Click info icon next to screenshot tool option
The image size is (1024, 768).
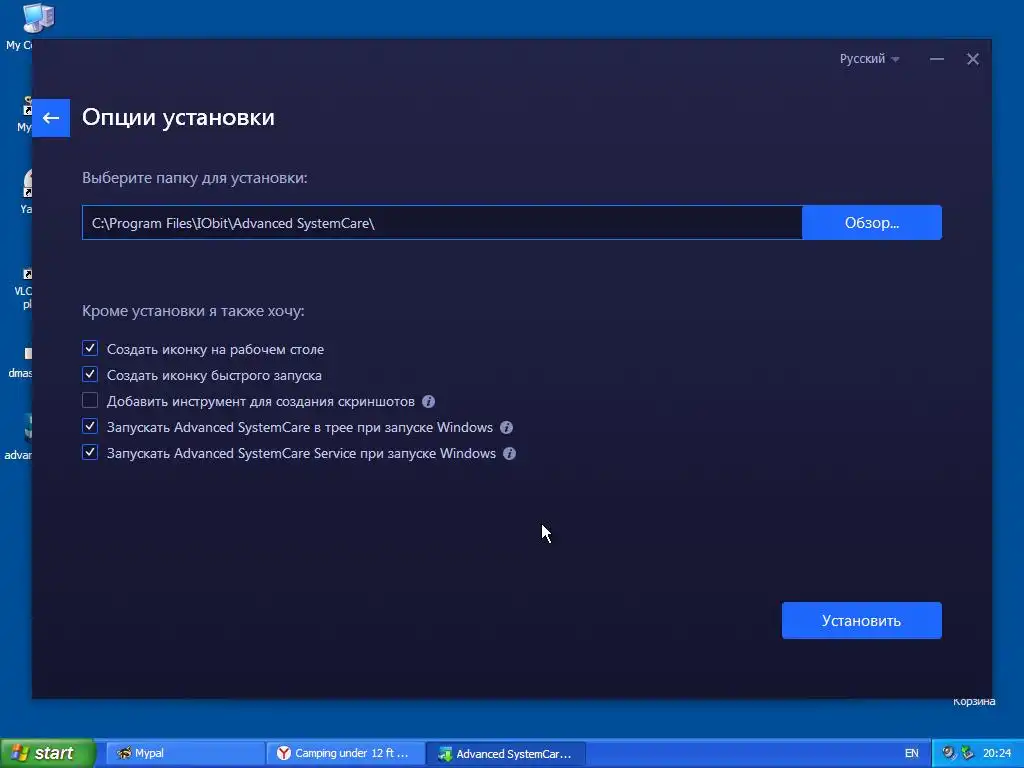tap(428, 402)
